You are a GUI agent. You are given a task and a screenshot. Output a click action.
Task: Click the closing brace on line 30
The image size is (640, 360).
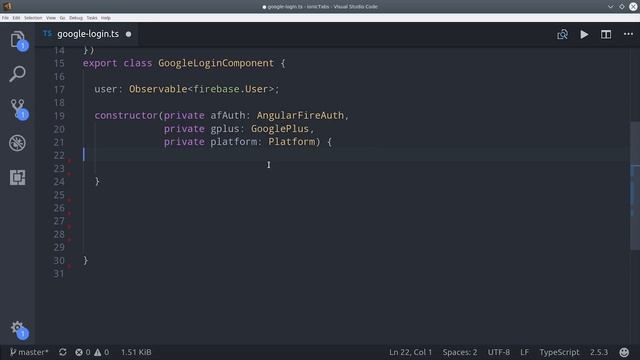pyautogui.click(x=85, y=260)
